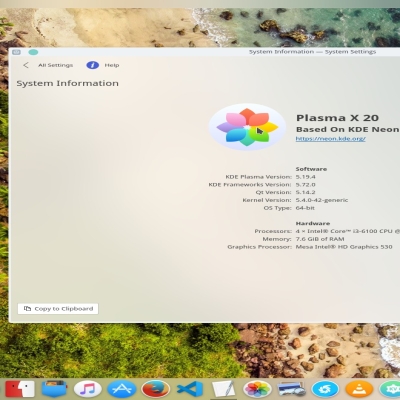The width and height of the screenshot is (400, 400).
Task: Select the OS Type value 64-bit
Action: (305, 208)
